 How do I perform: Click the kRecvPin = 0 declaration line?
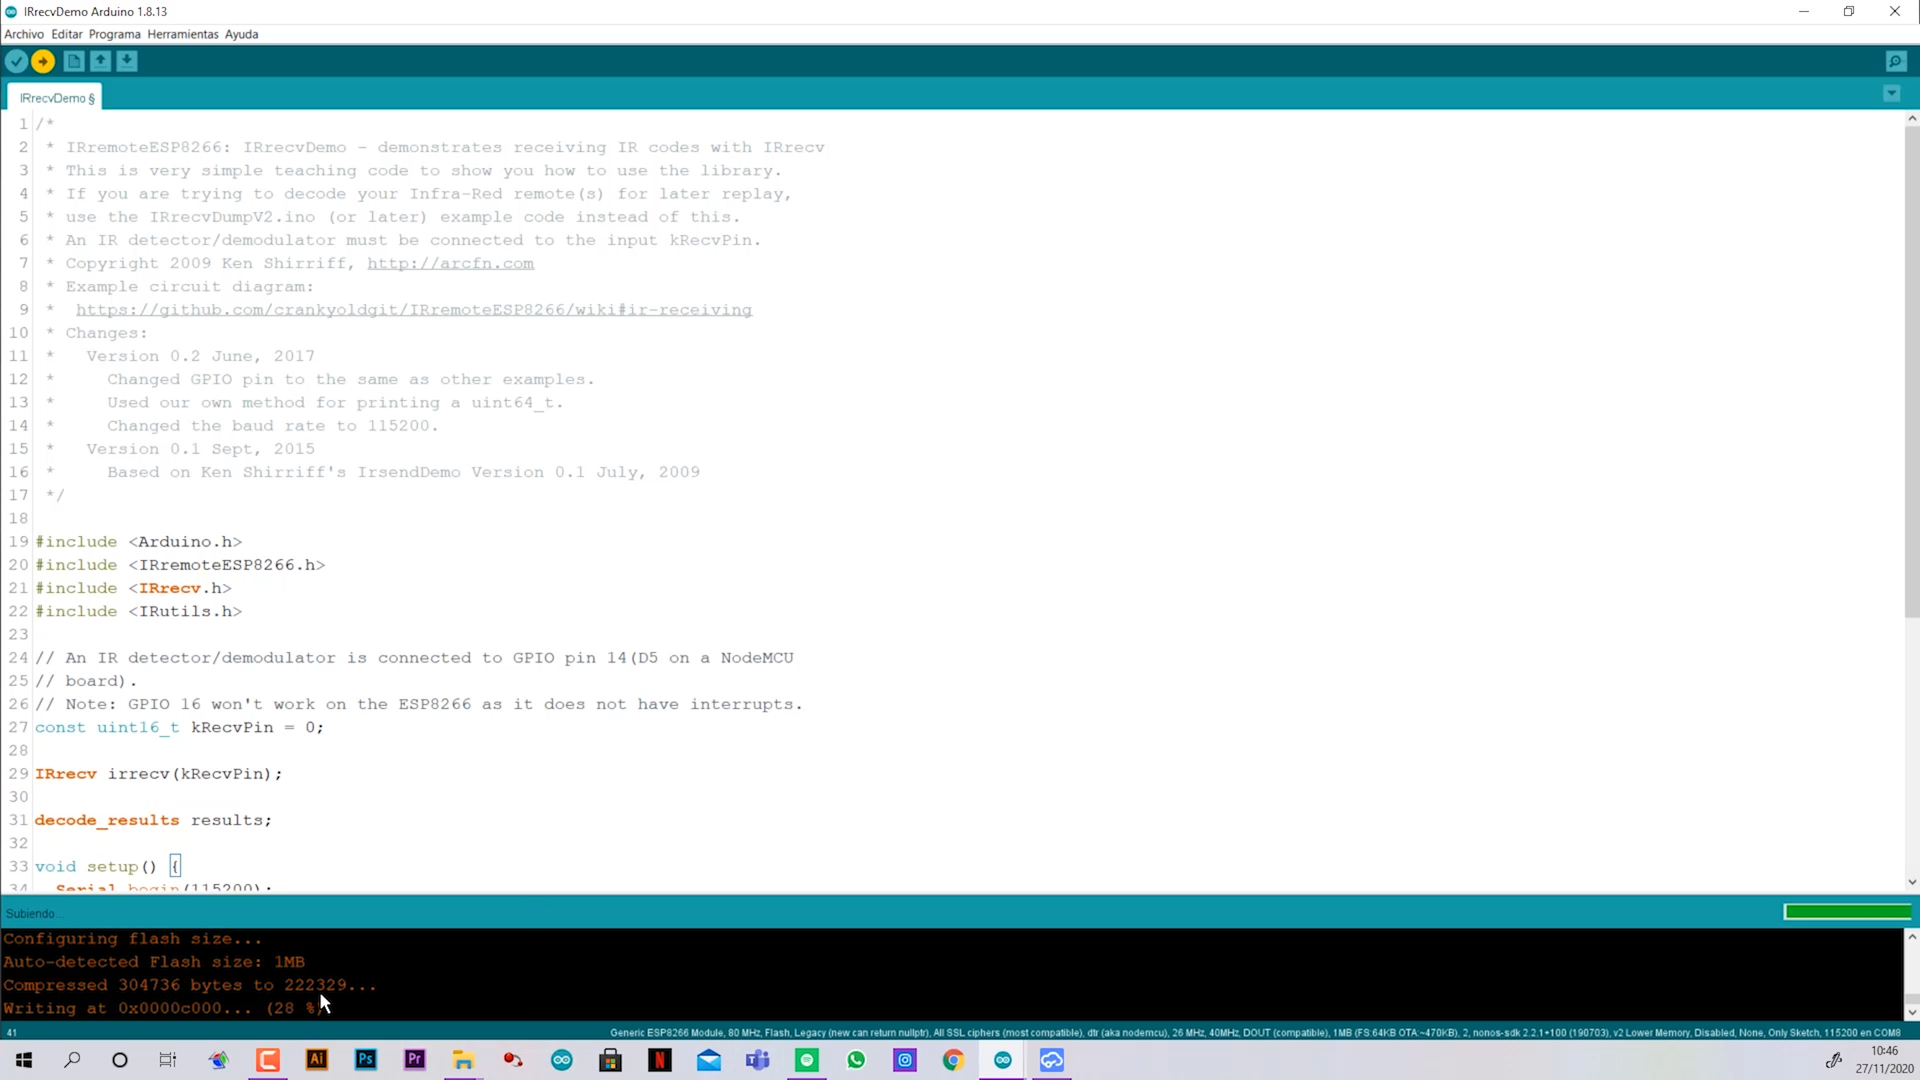coord(180,728)
